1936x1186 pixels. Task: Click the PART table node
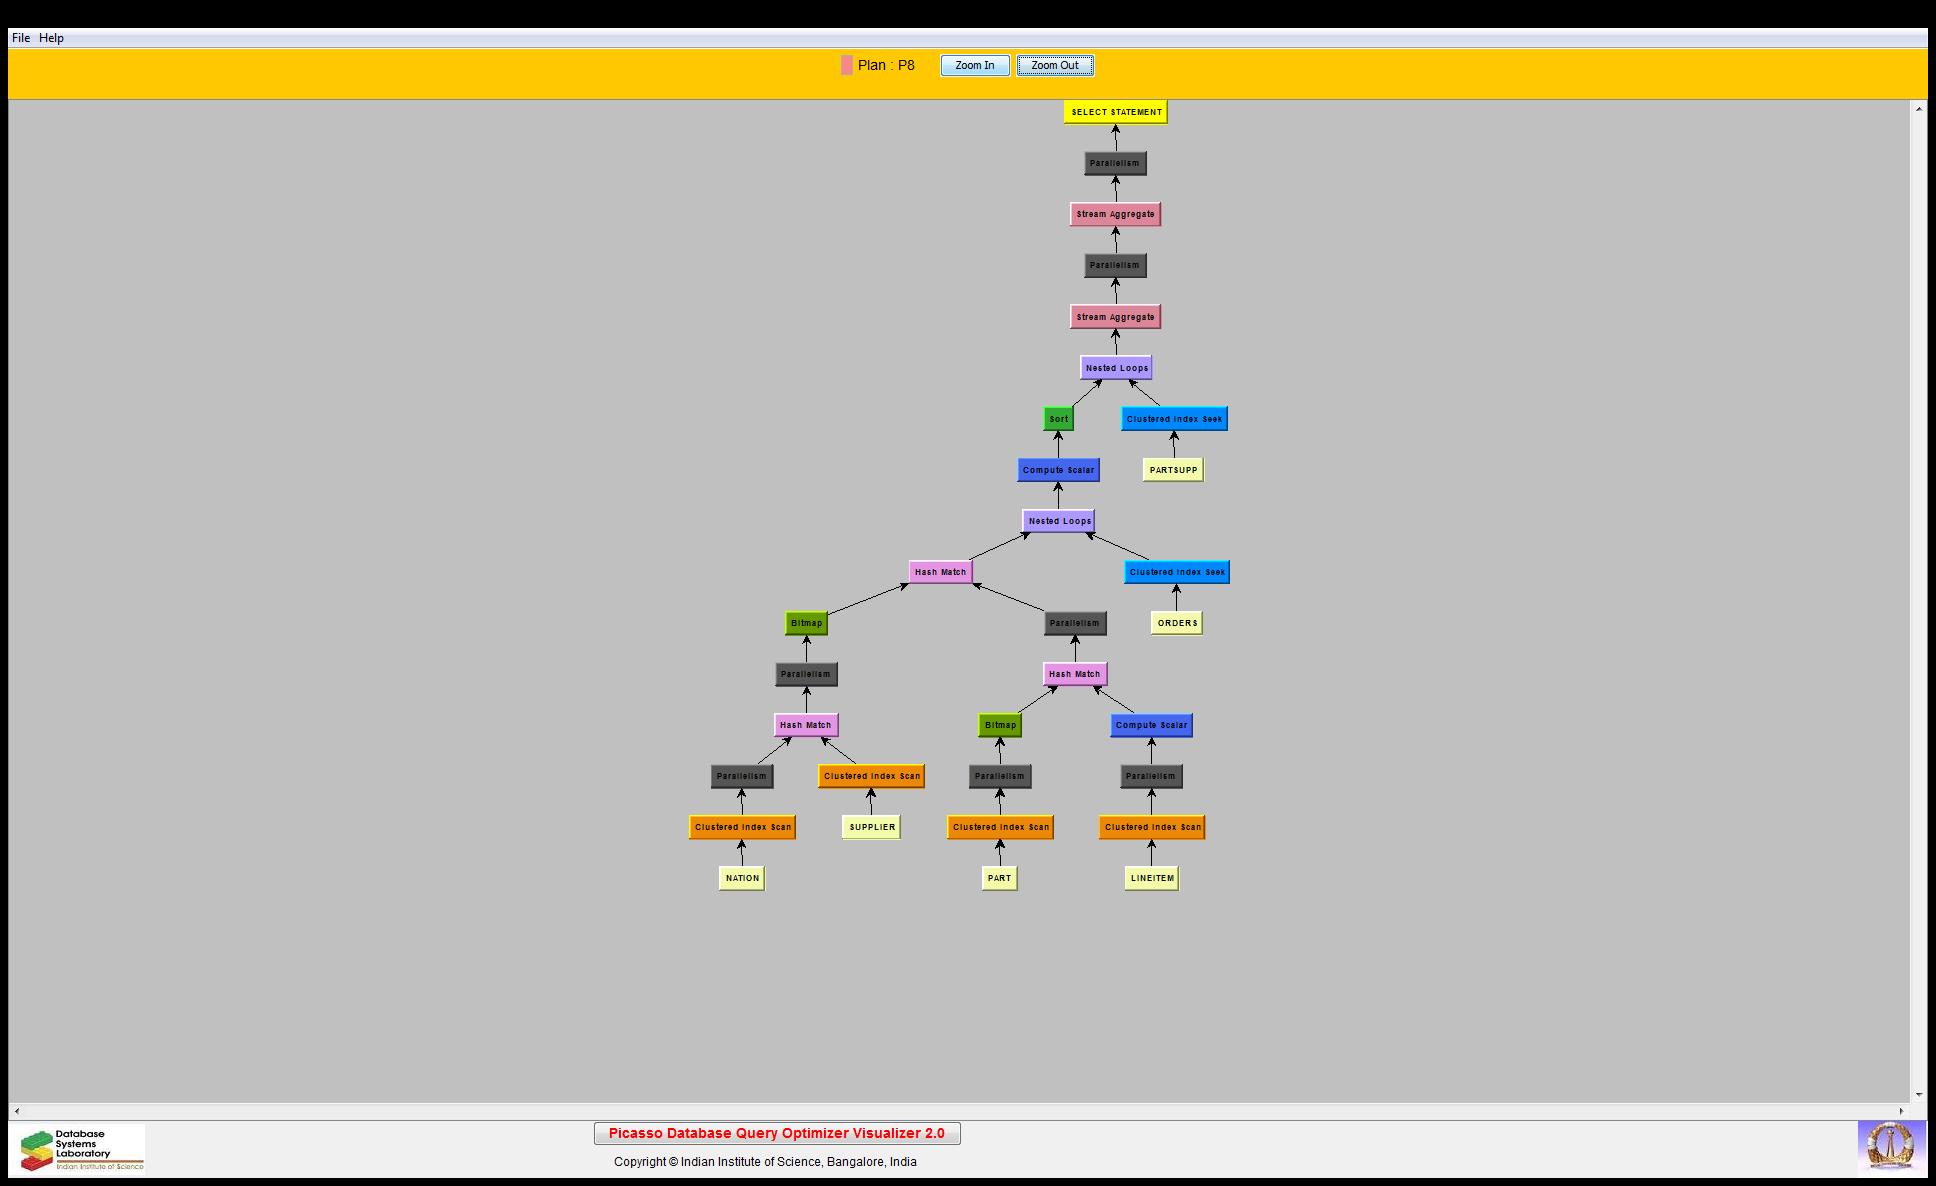[999, 878]
